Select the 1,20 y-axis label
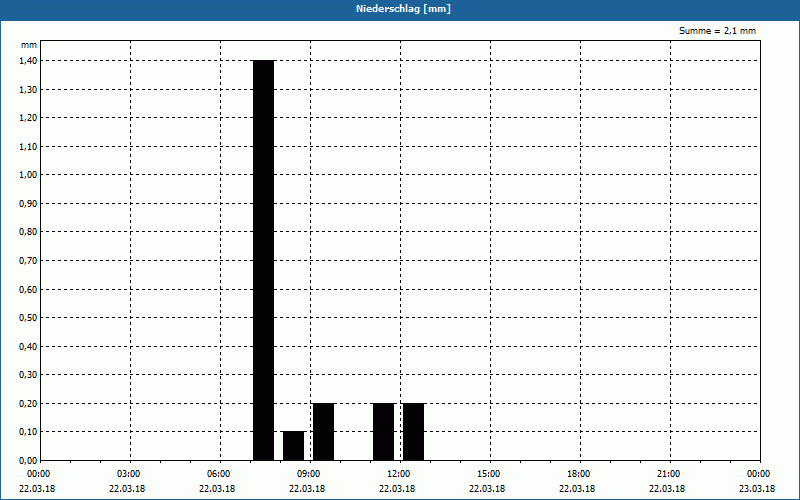 (29, 118)
